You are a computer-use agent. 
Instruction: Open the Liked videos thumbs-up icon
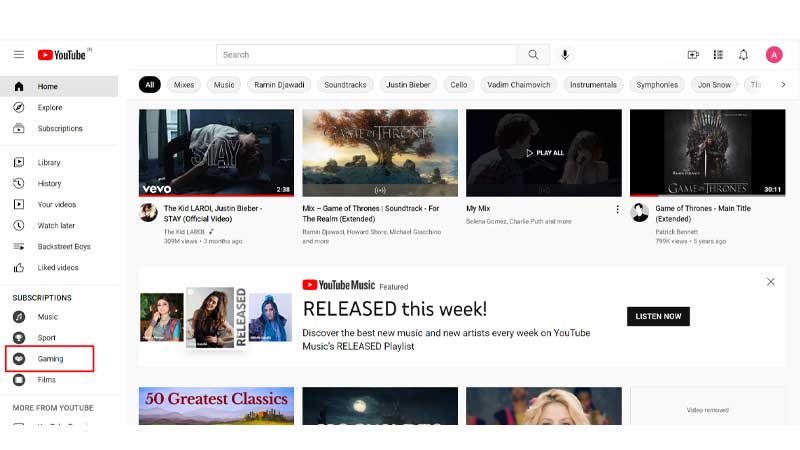pyautogui.click(x=19, y=267)
